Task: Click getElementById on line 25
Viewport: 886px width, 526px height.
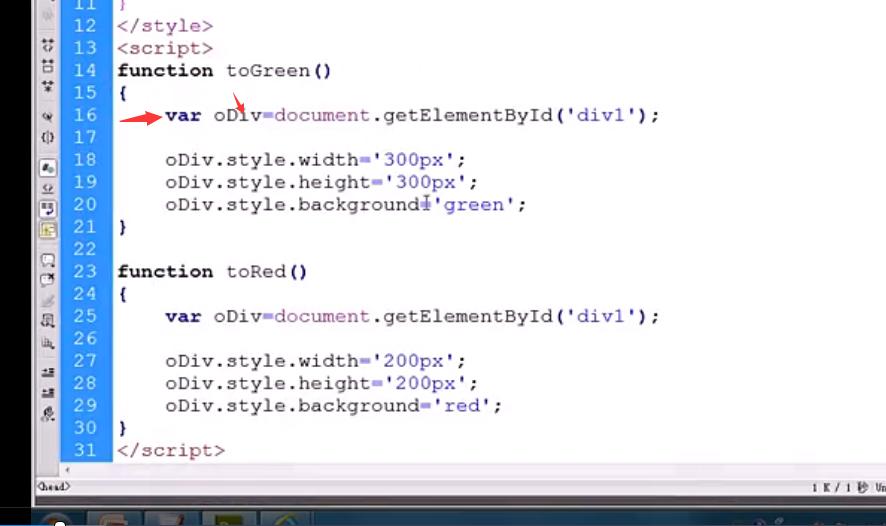Action: pos(468,317)
